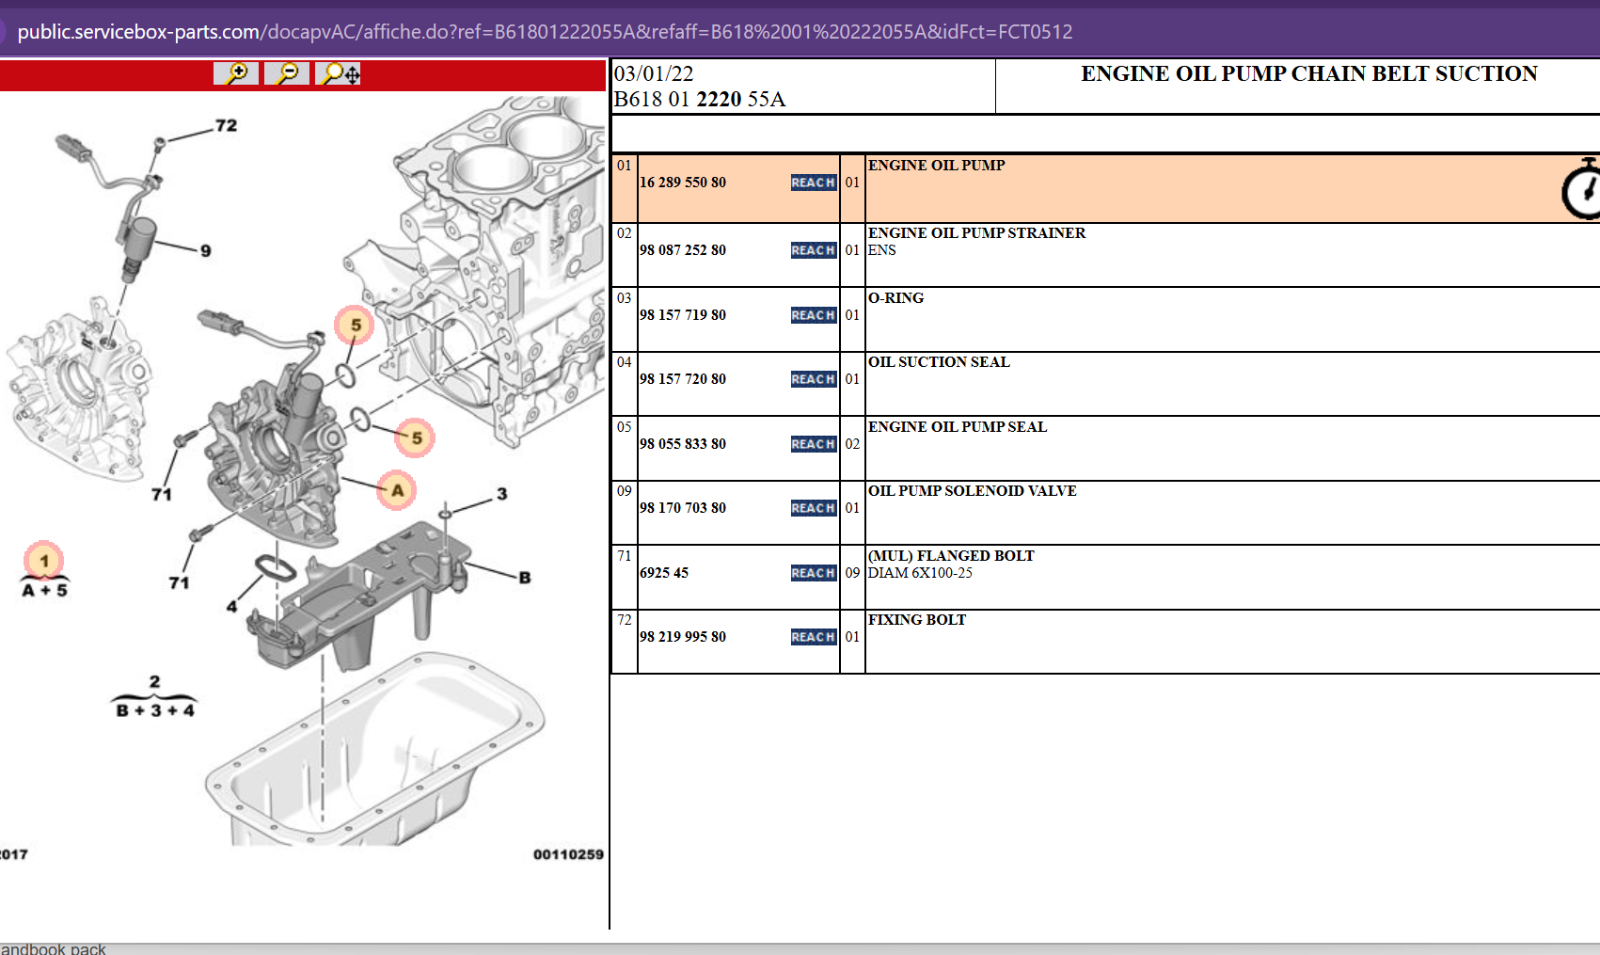Screen dimensions: 1600x955
Task: Click part number 16 289 550 80
Action: pos(683,183)
